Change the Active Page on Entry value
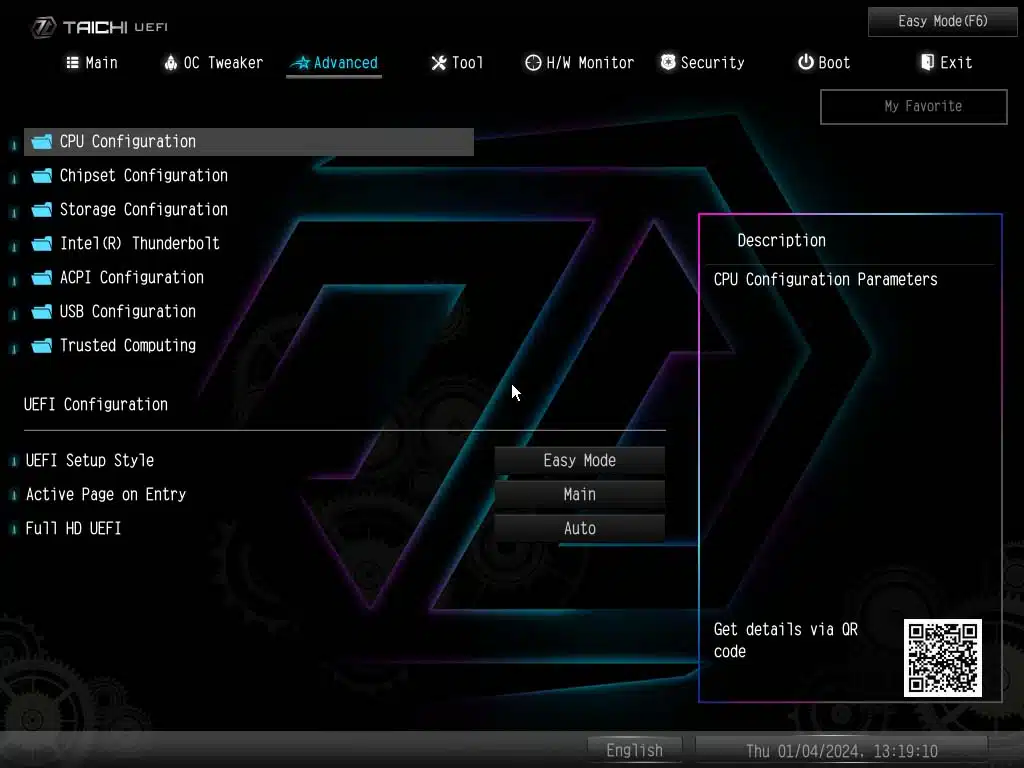This screenshot has width=1024, height=768. 579,494
